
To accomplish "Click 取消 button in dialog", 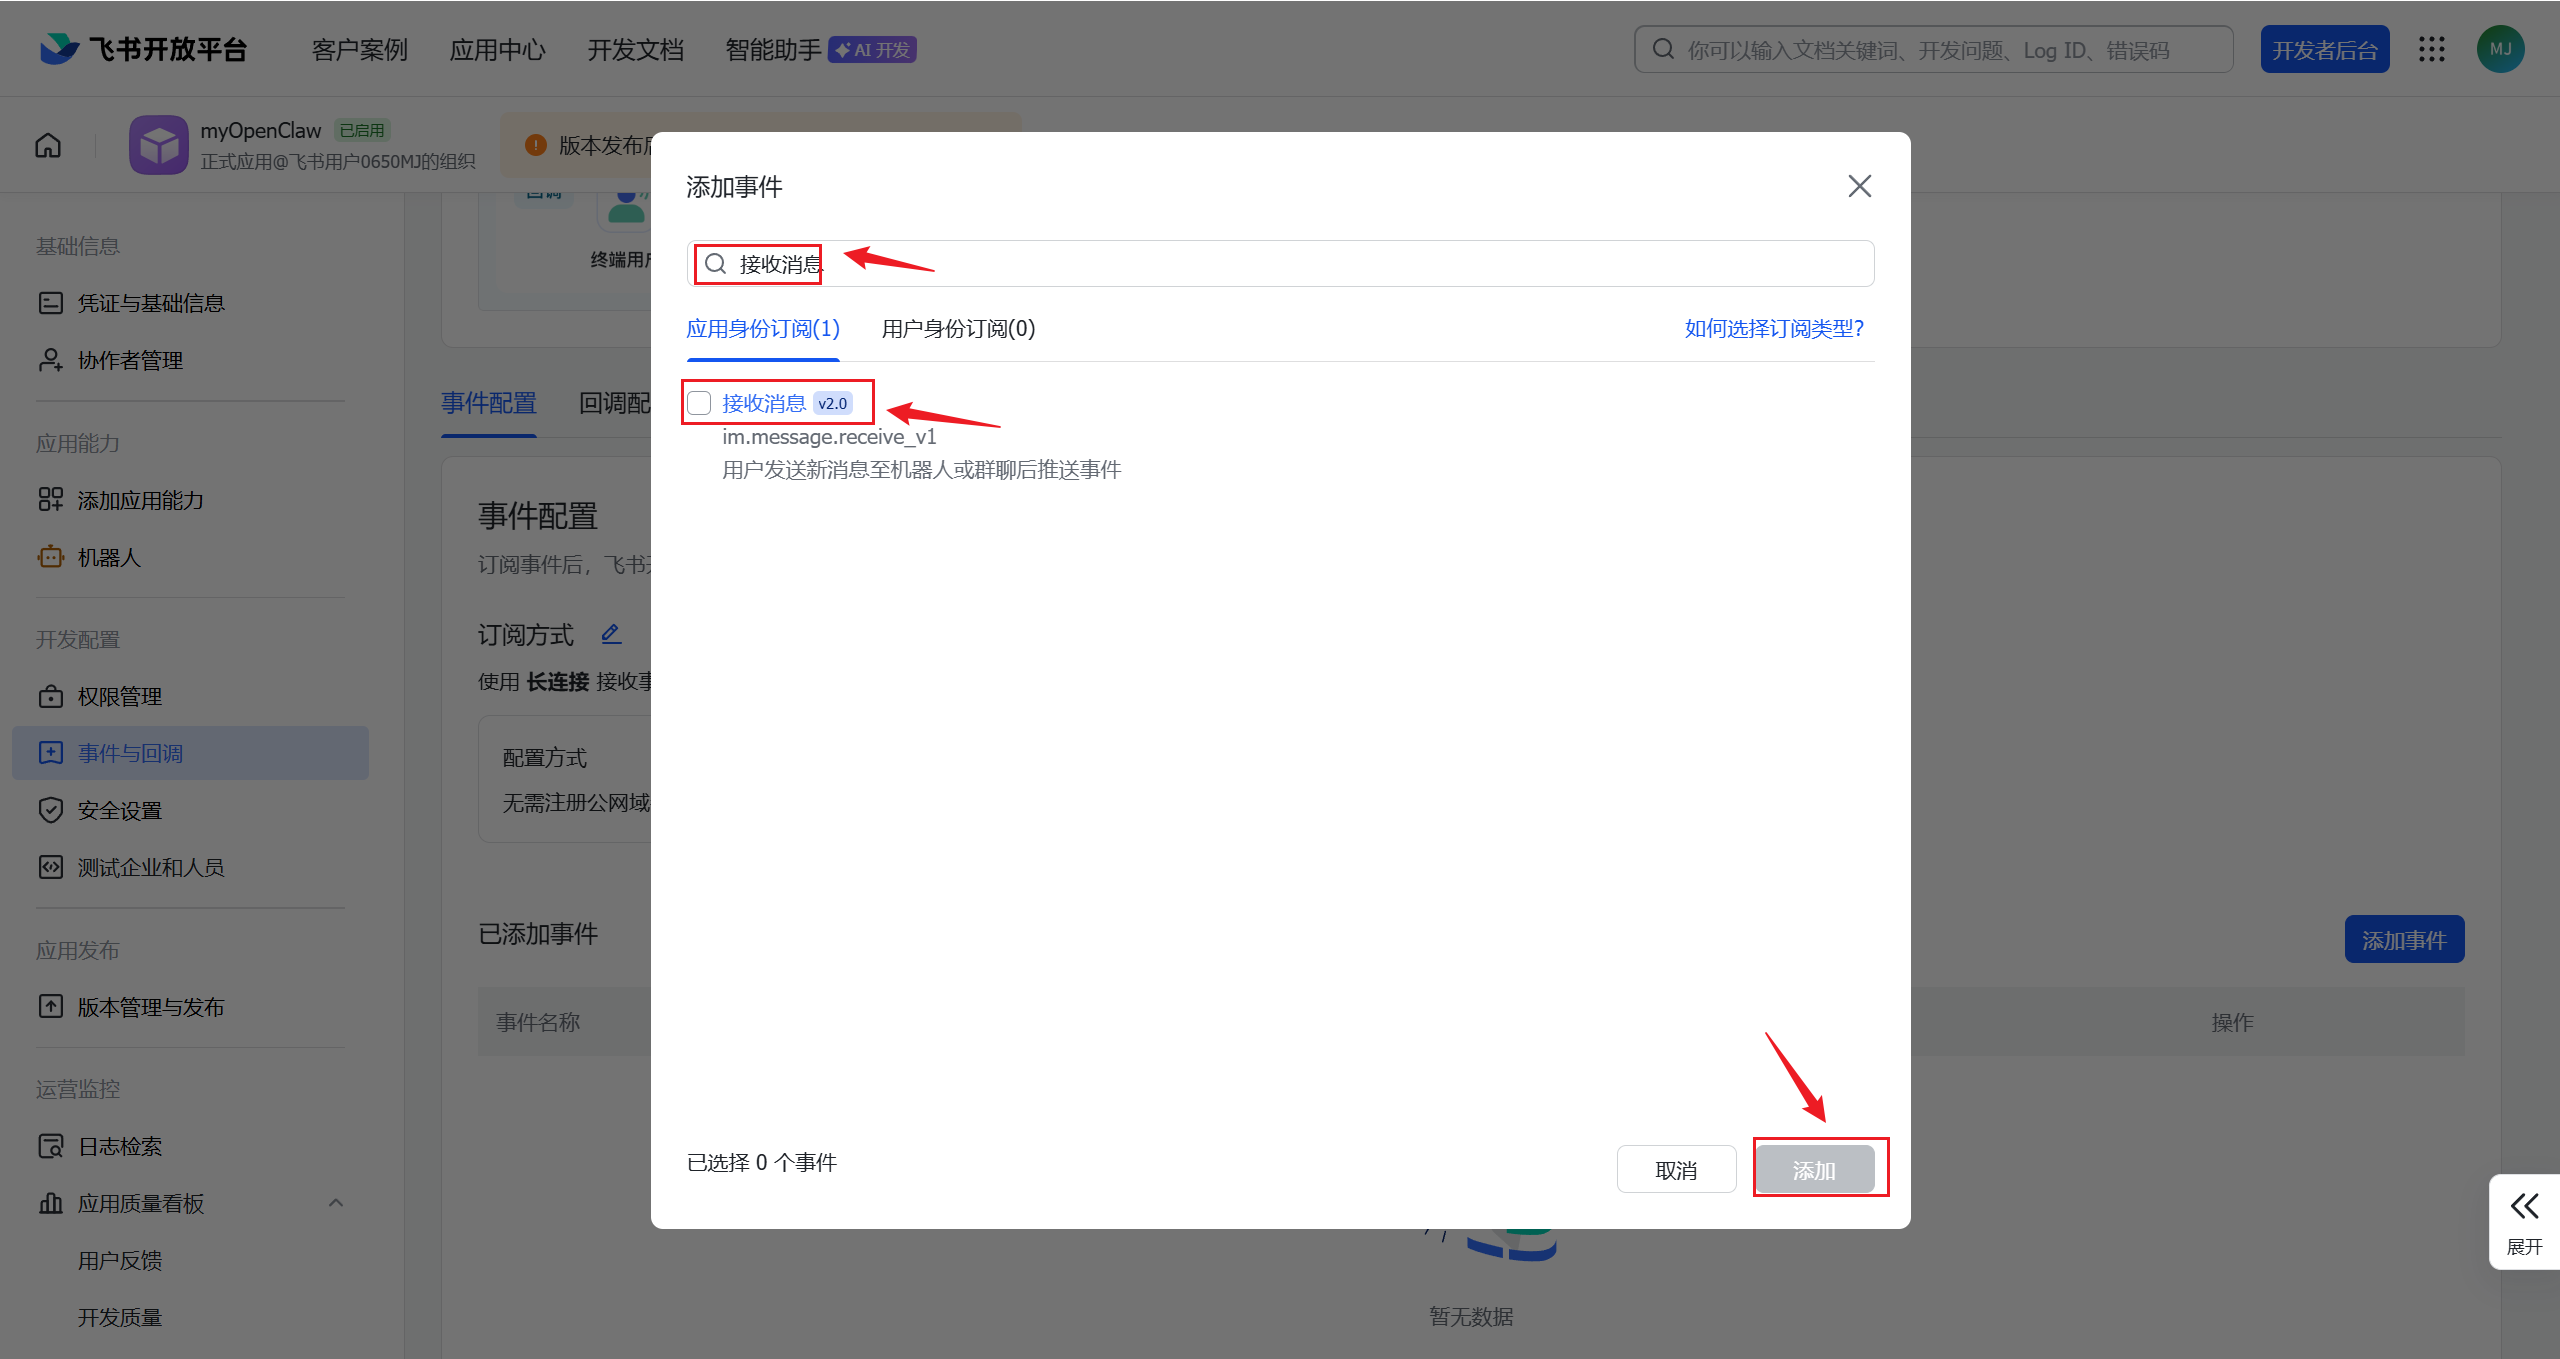I will pyautogui.click(x=1676, y=1169).
